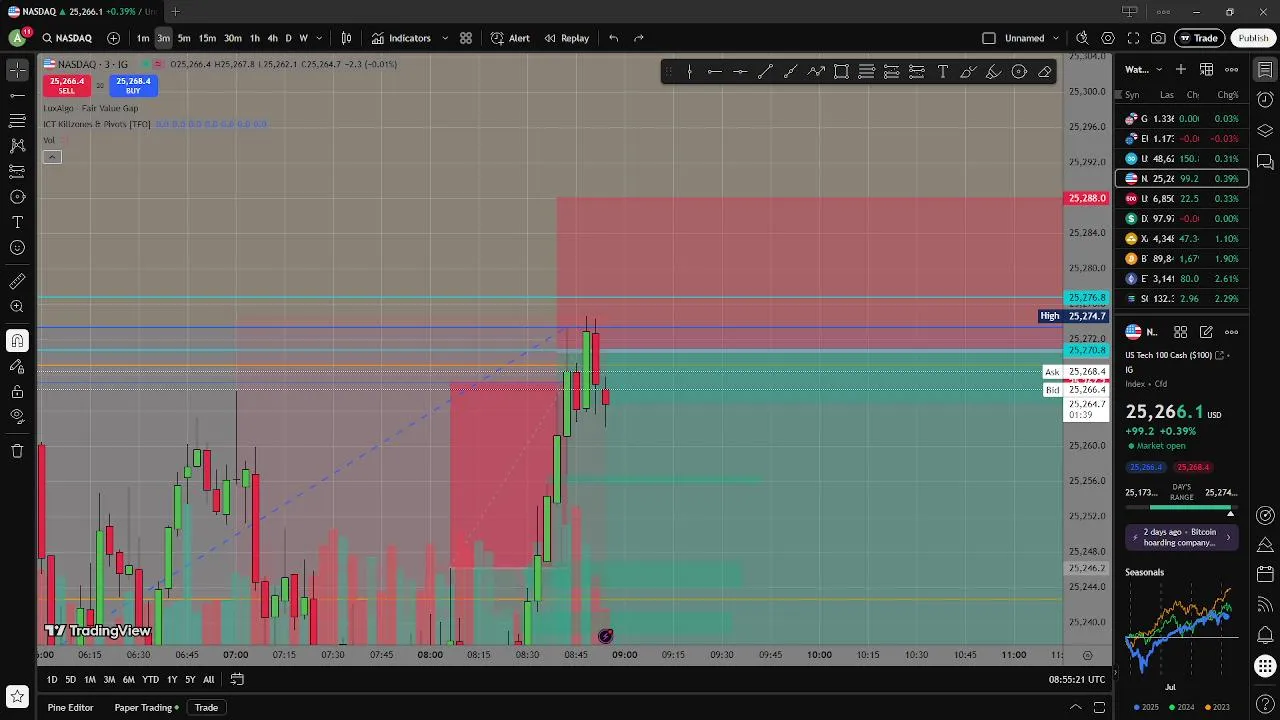The image size is (1280, 720).
Task: Toggle lock all drawings
Action: pyautogui.click(x=17, y=391)
